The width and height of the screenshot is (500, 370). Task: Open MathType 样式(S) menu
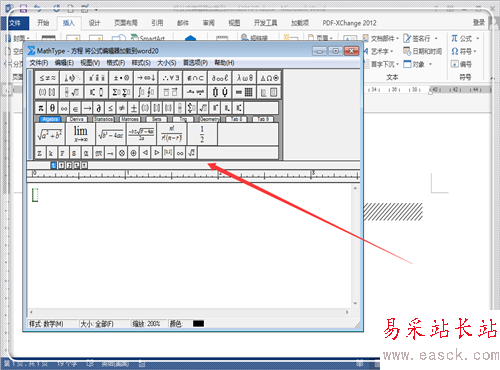point(141,63)
